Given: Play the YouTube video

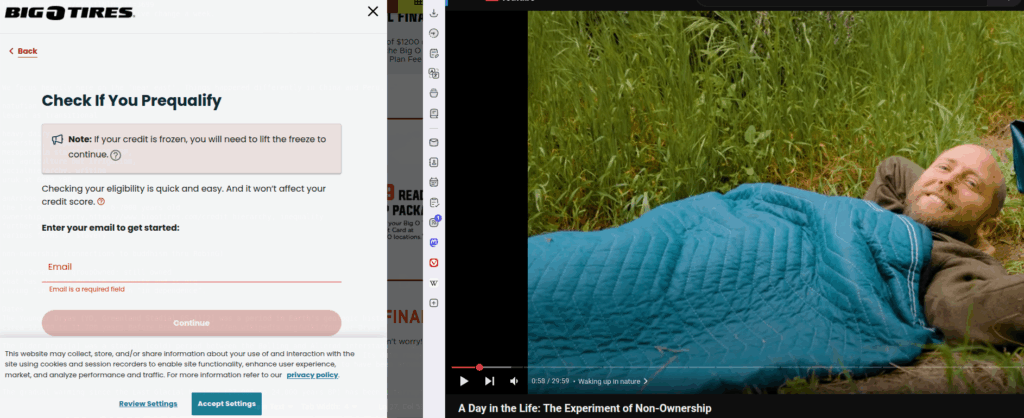Looking at the screenshot, I should tap(464, 381).
